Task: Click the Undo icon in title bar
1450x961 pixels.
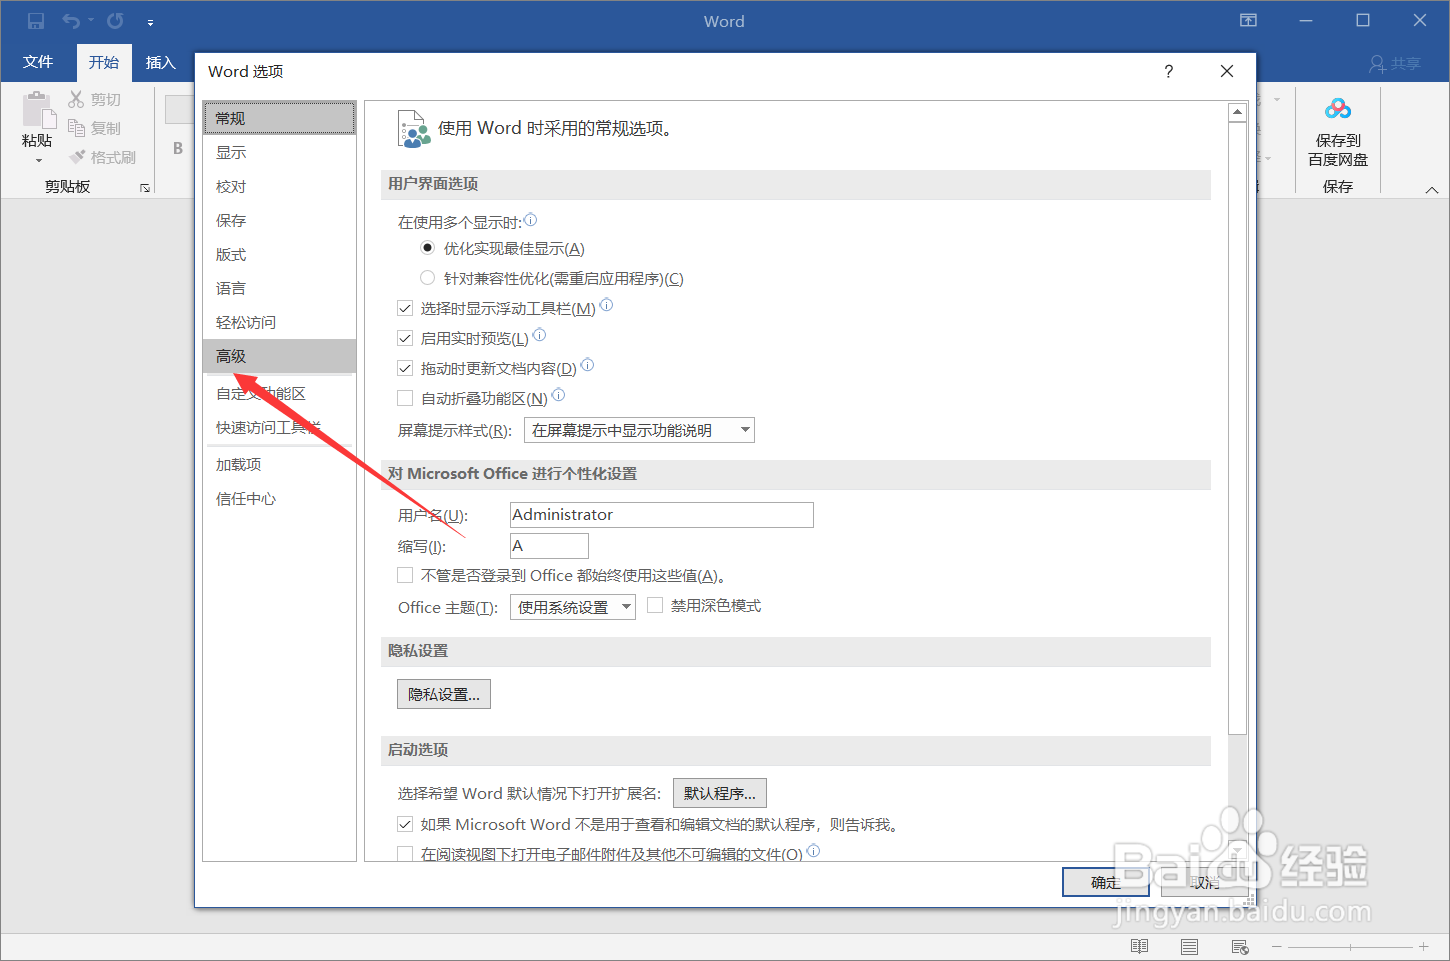Action: [x=71, y=21]
